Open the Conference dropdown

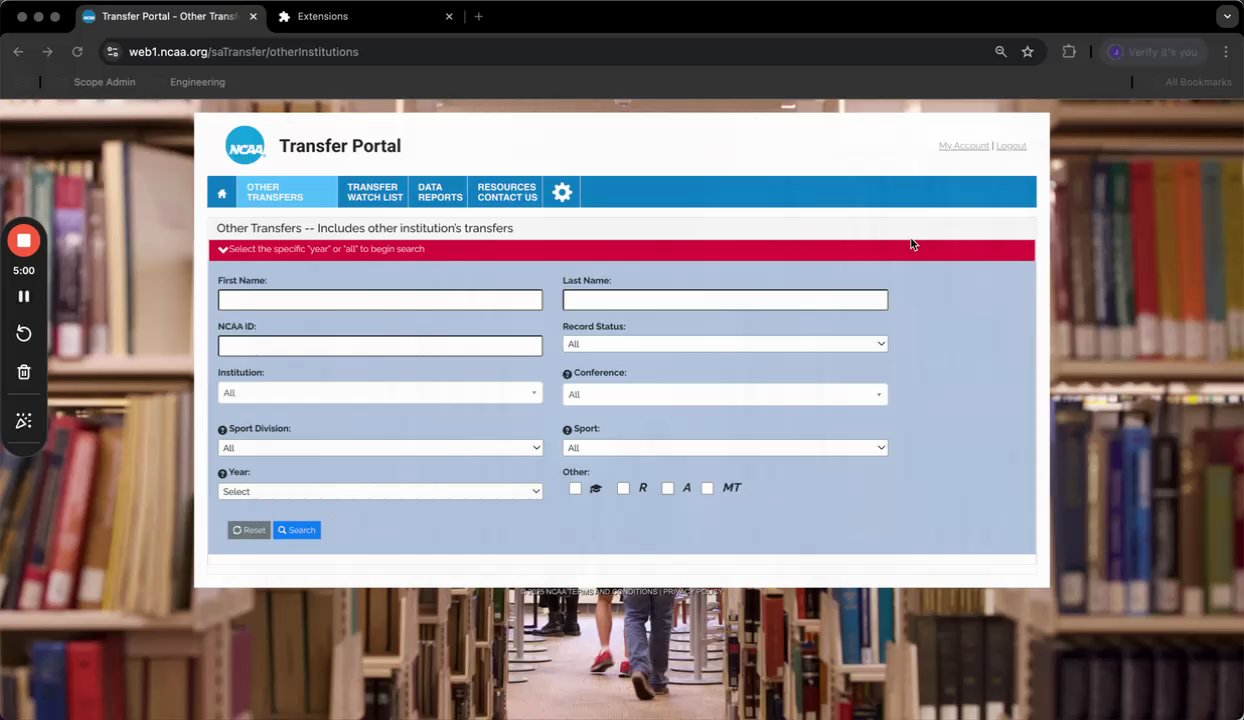point(725,394)
